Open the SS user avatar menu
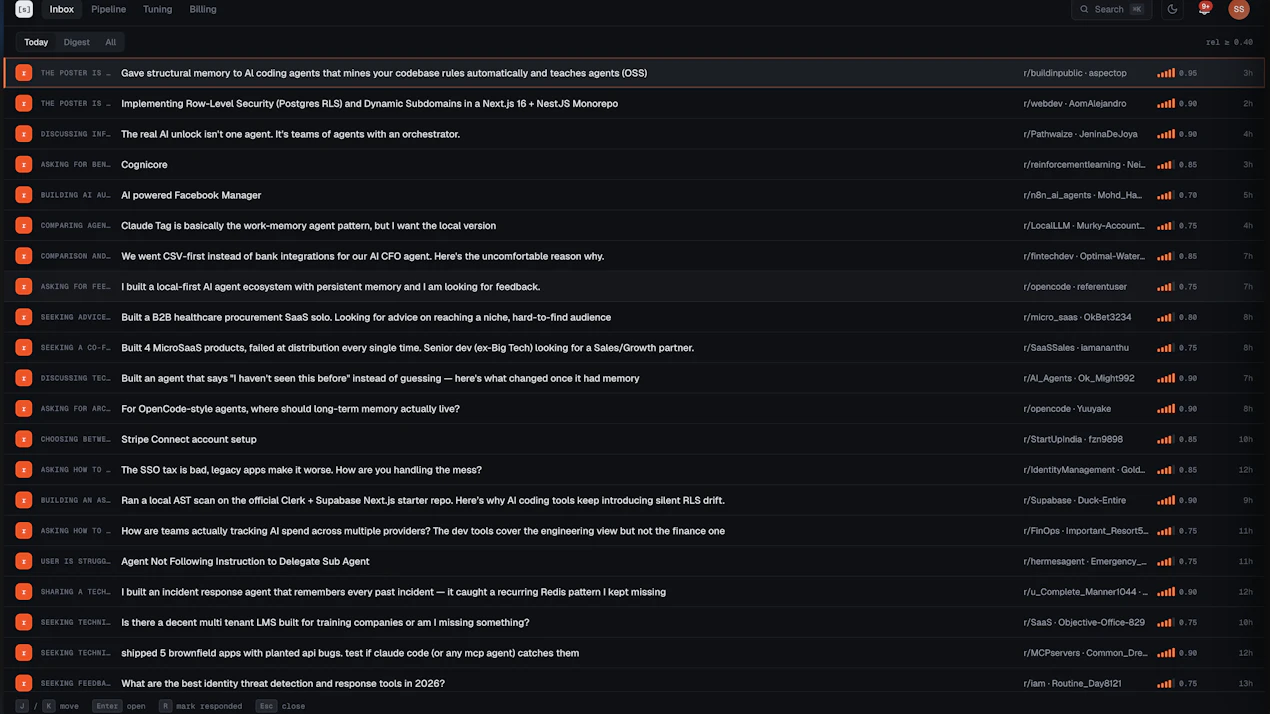The image size is (1270, 714). pyautogui.click(x=1239, y=9)
